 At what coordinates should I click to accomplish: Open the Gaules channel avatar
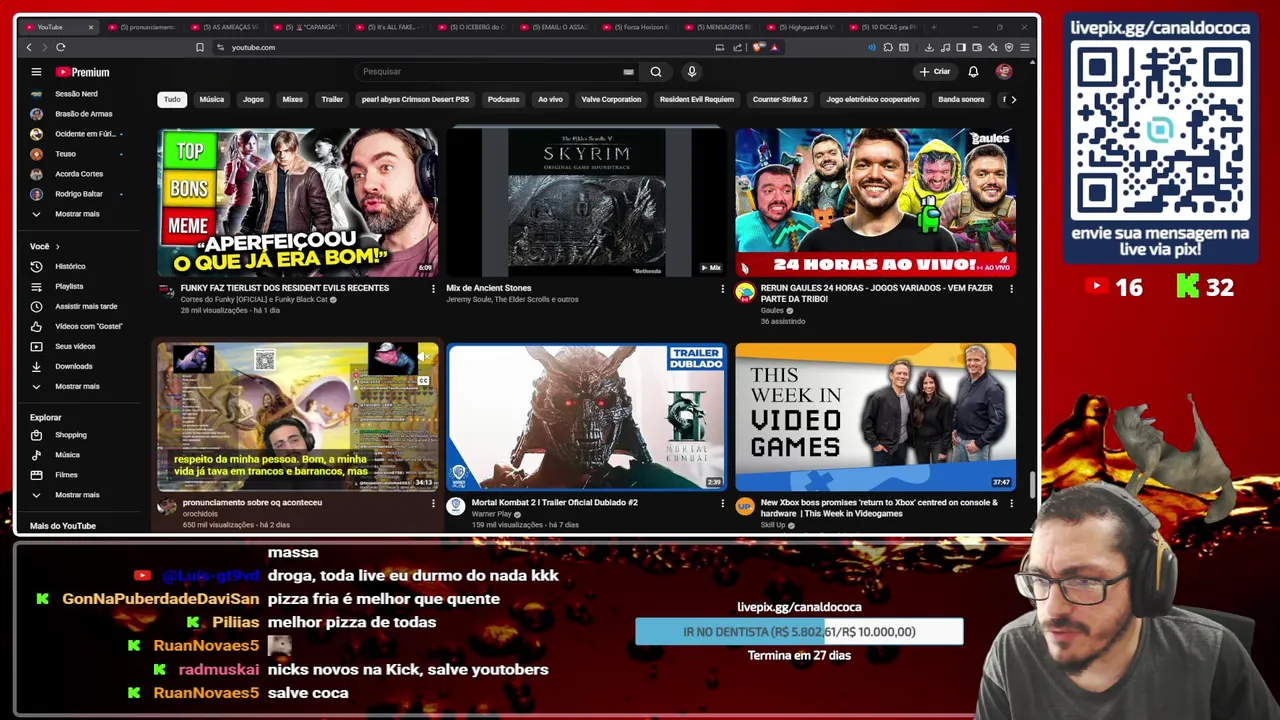(x=745, y=292)
